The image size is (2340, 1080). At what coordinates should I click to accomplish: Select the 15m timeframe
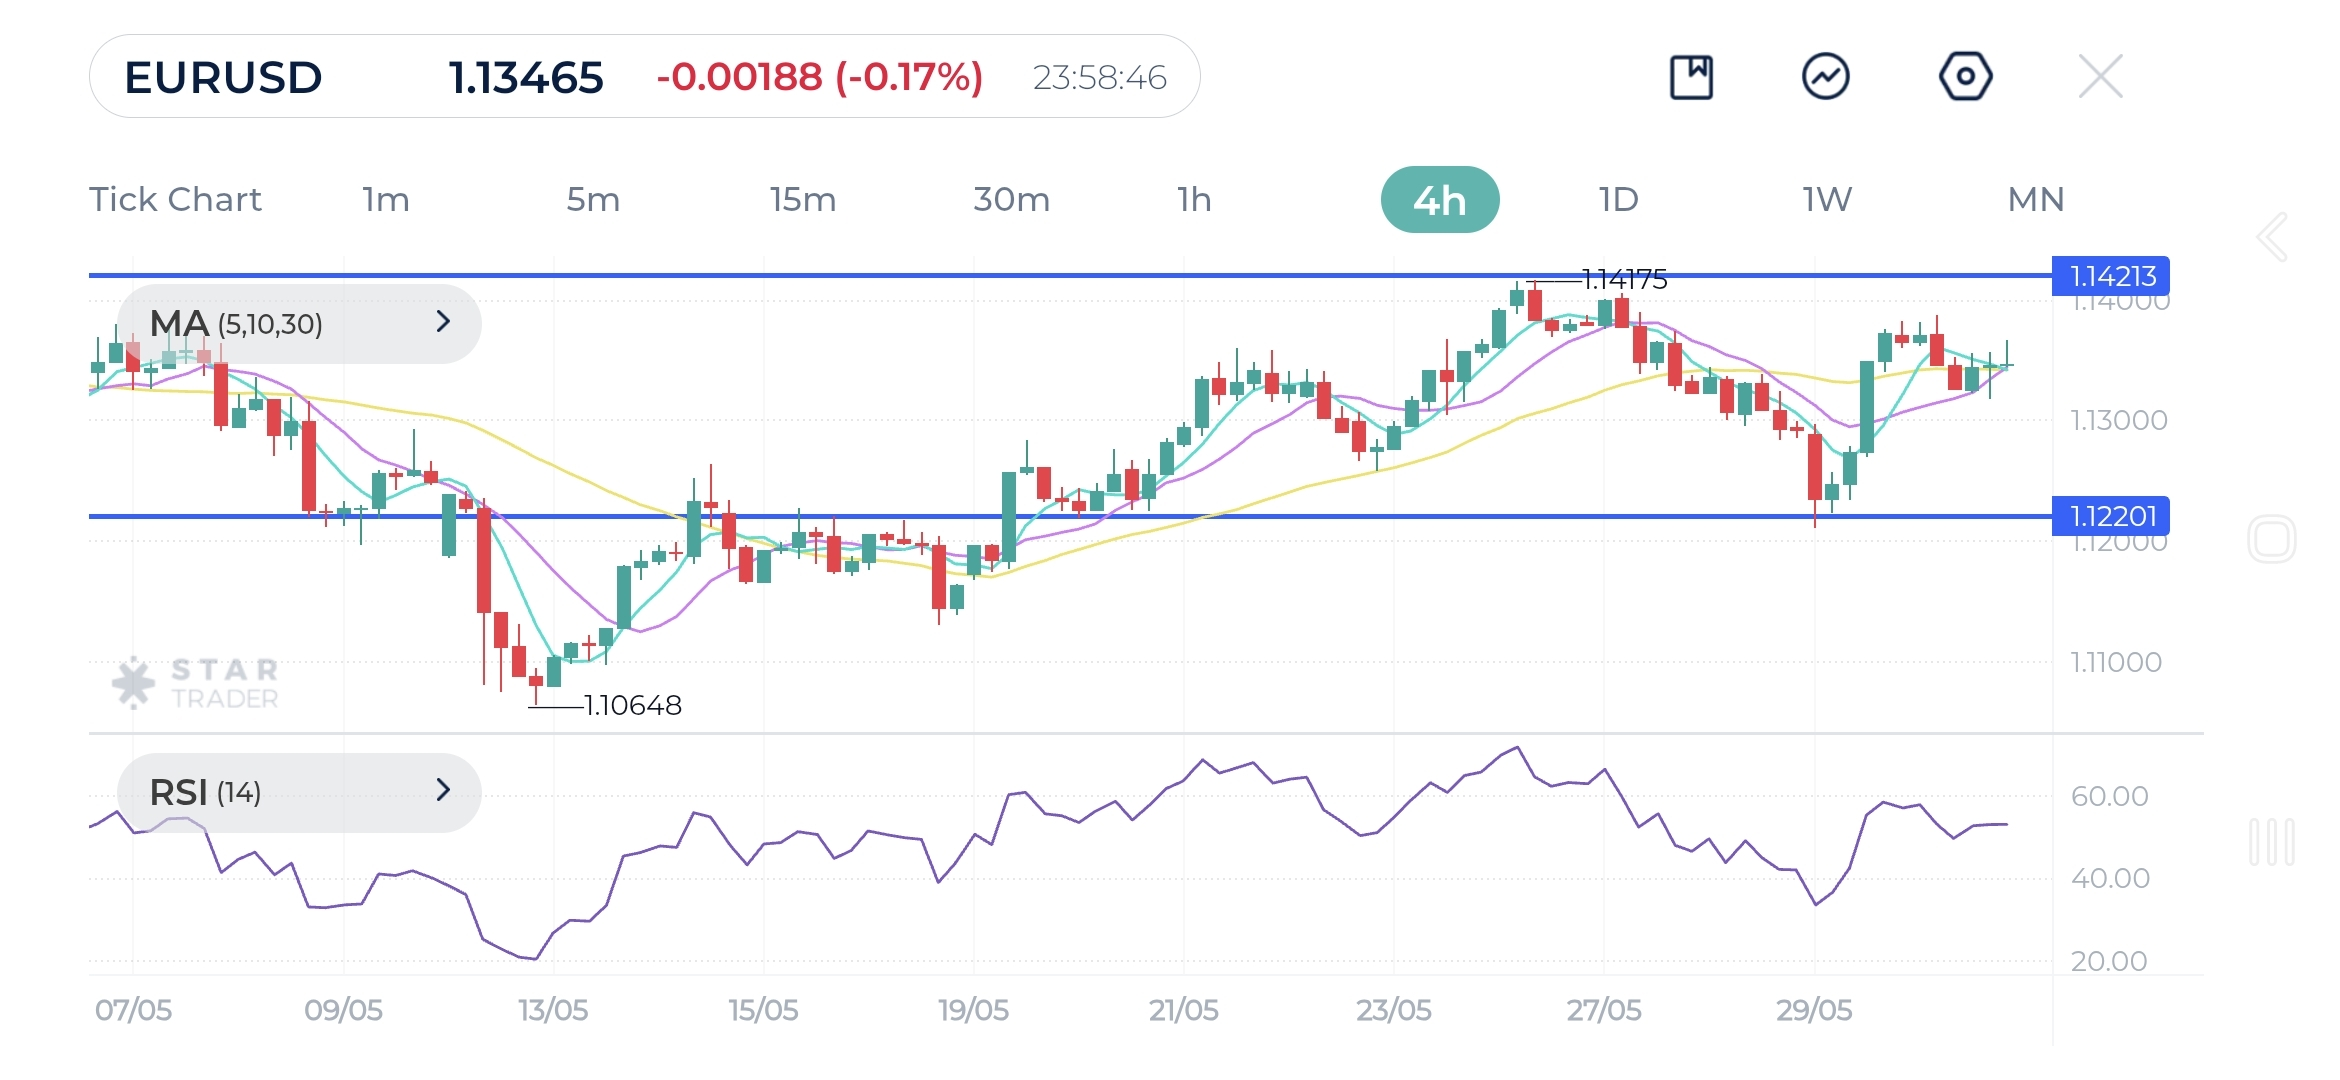(x=802, y=200)
